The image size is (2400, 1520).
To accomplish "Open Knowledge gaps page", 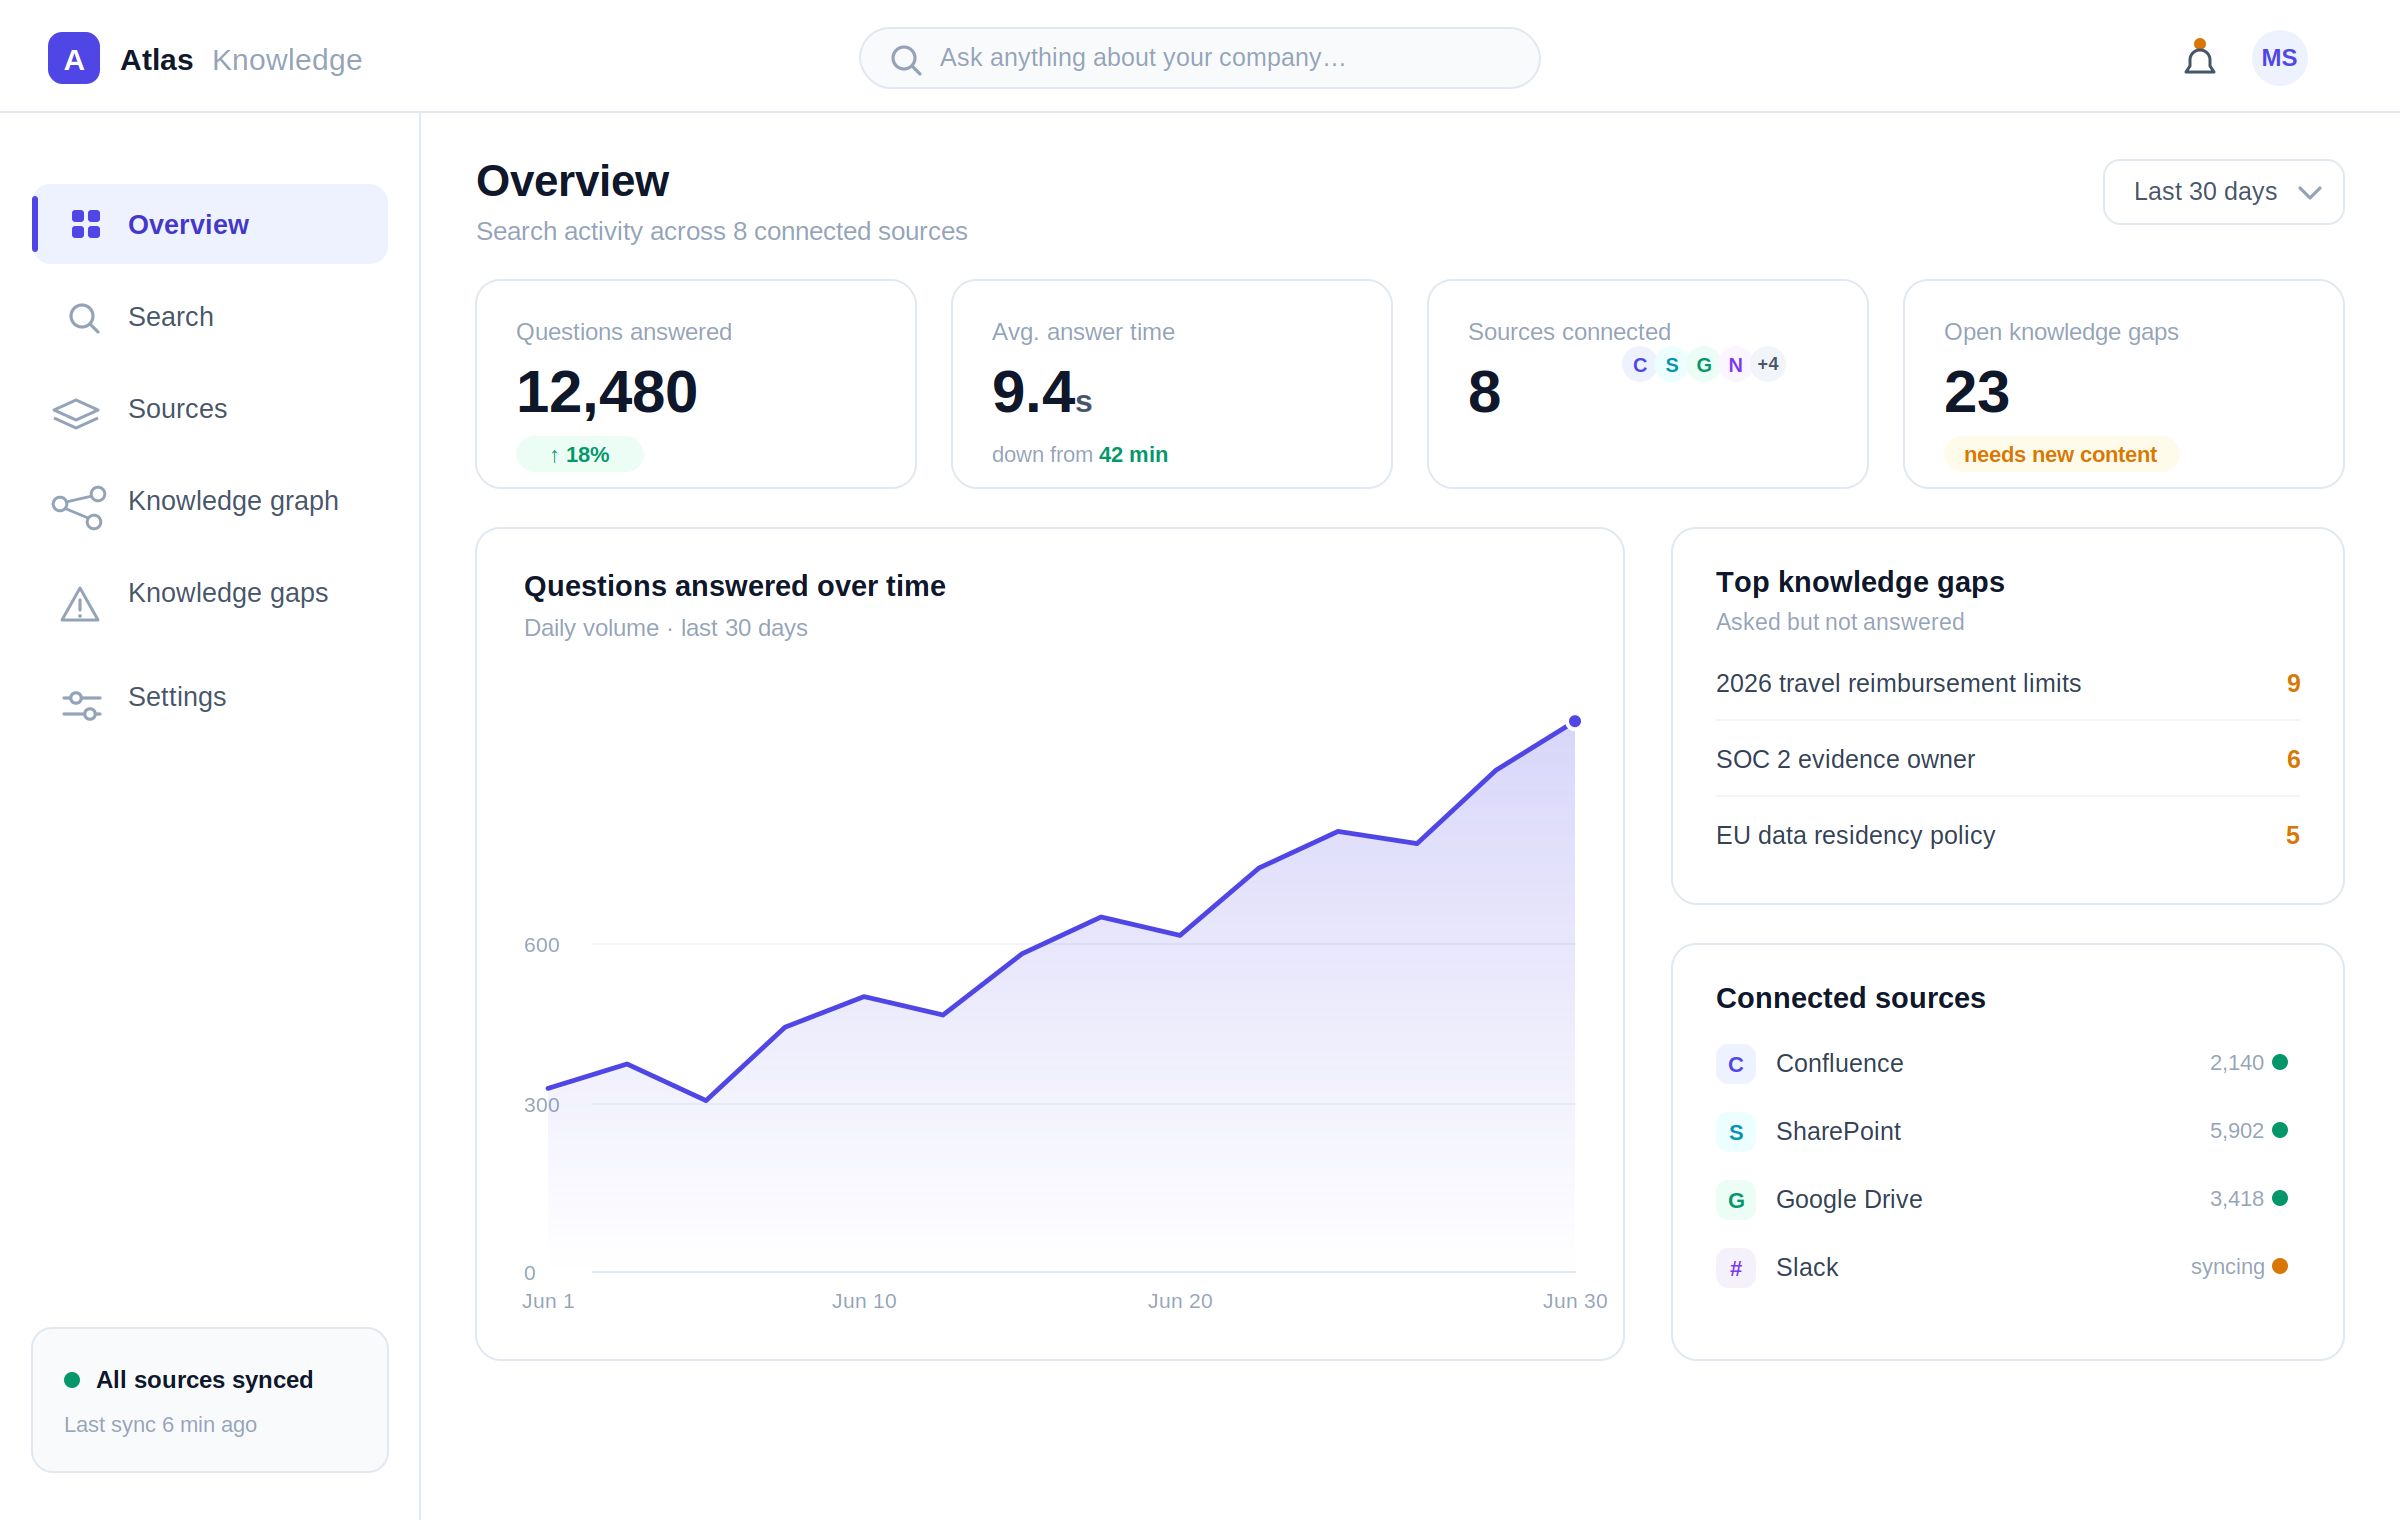I will tap(210, 593).
